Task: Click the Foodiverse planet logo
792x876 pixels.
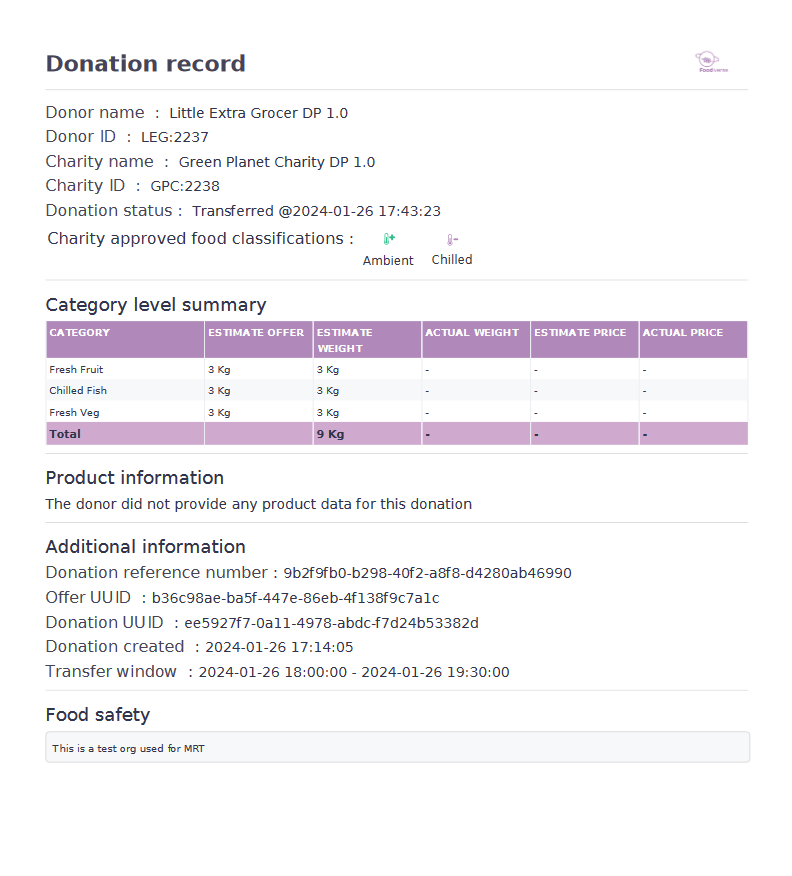Action: tap(710, 62)
